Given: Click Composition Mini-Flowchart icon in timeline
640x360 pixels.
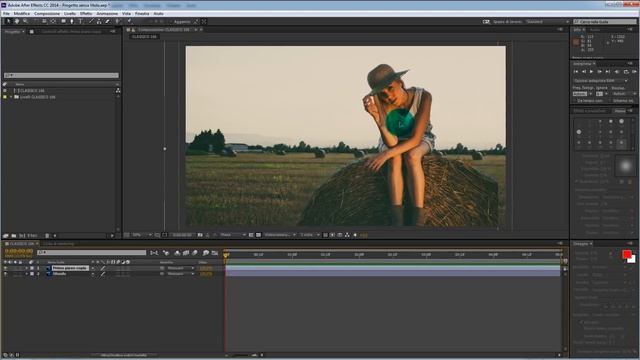Looking at the screenshot, I should tap(154, 253).
